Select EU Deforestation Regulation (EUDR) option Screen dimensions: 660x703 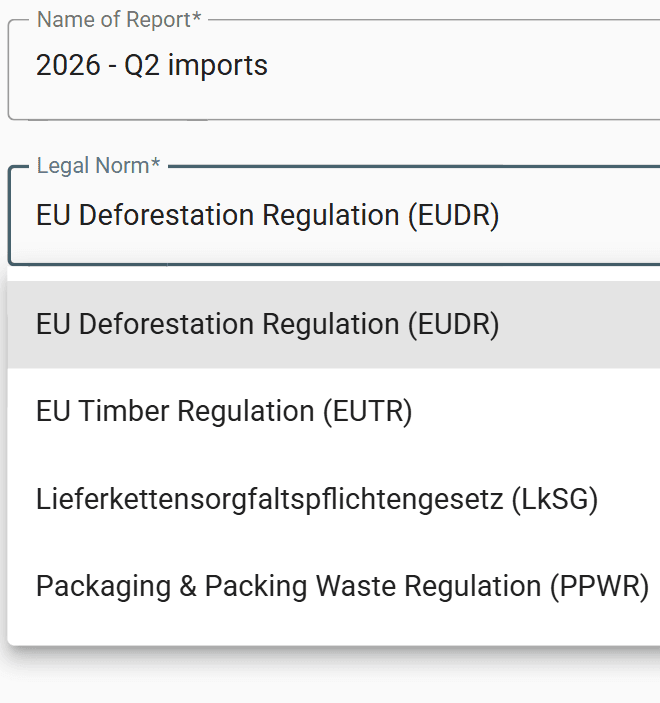point(267,325)
